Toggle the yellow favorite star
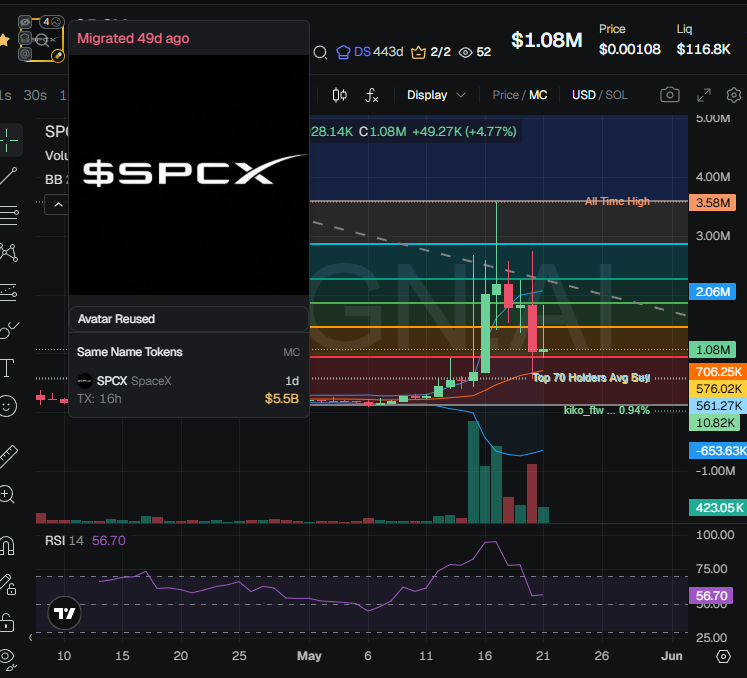The image size is (747, 678). (4, 40)
